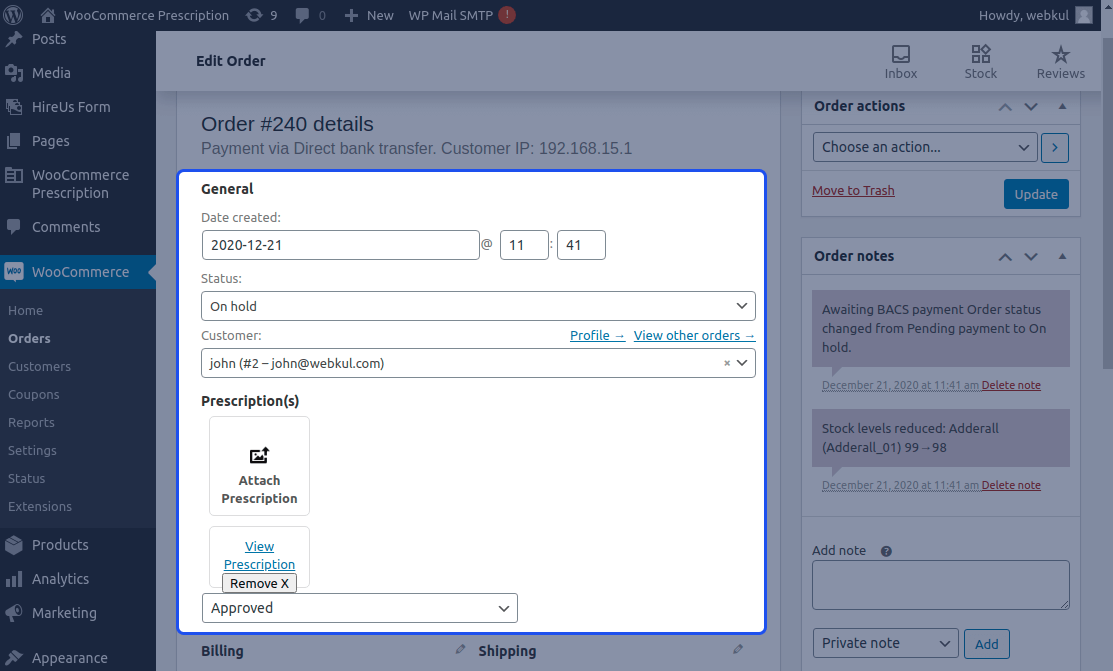1113x671 pixels.
Task: Click the Pages icon in sidebar
Action: pyautogui.click(x=14, y=141)
